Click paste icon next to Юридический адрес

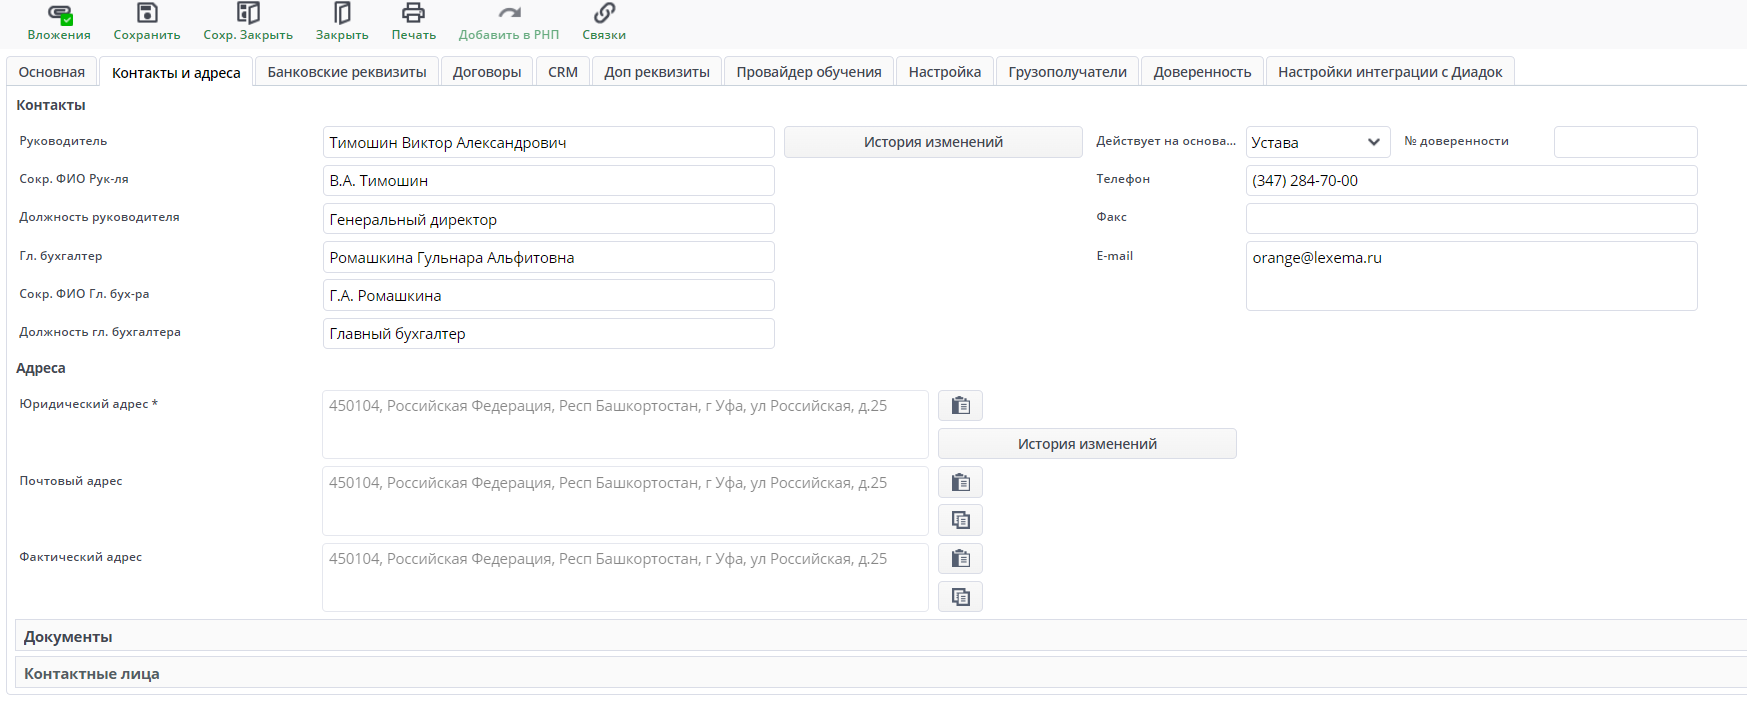pyautogui.click(x=960, y=406)
